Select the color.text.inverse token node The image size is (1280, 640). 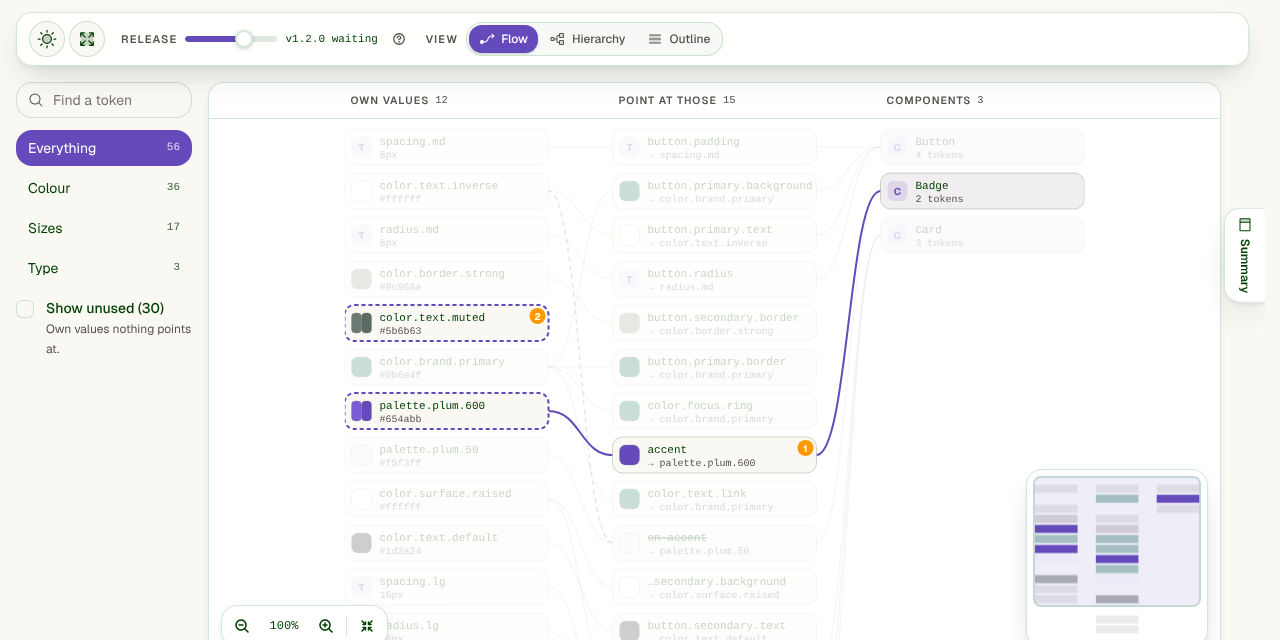coord(447,192)
